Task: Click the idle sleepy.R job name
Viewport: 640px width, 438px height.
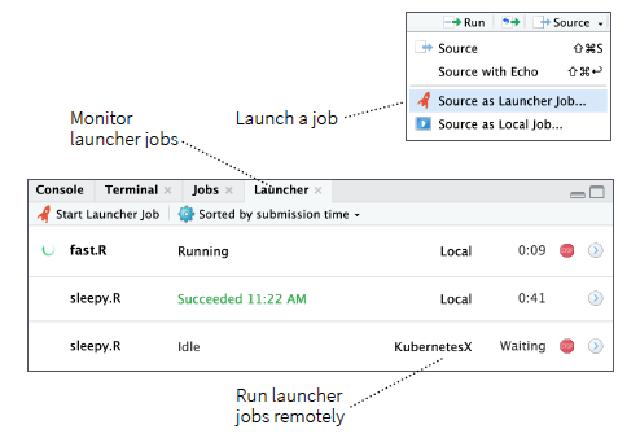Action: pyautogui.click(x=95, y=346)
